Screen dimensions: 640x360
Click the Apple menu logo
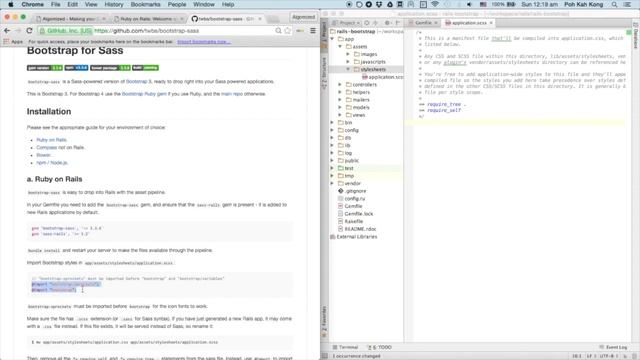coord(11,4)
